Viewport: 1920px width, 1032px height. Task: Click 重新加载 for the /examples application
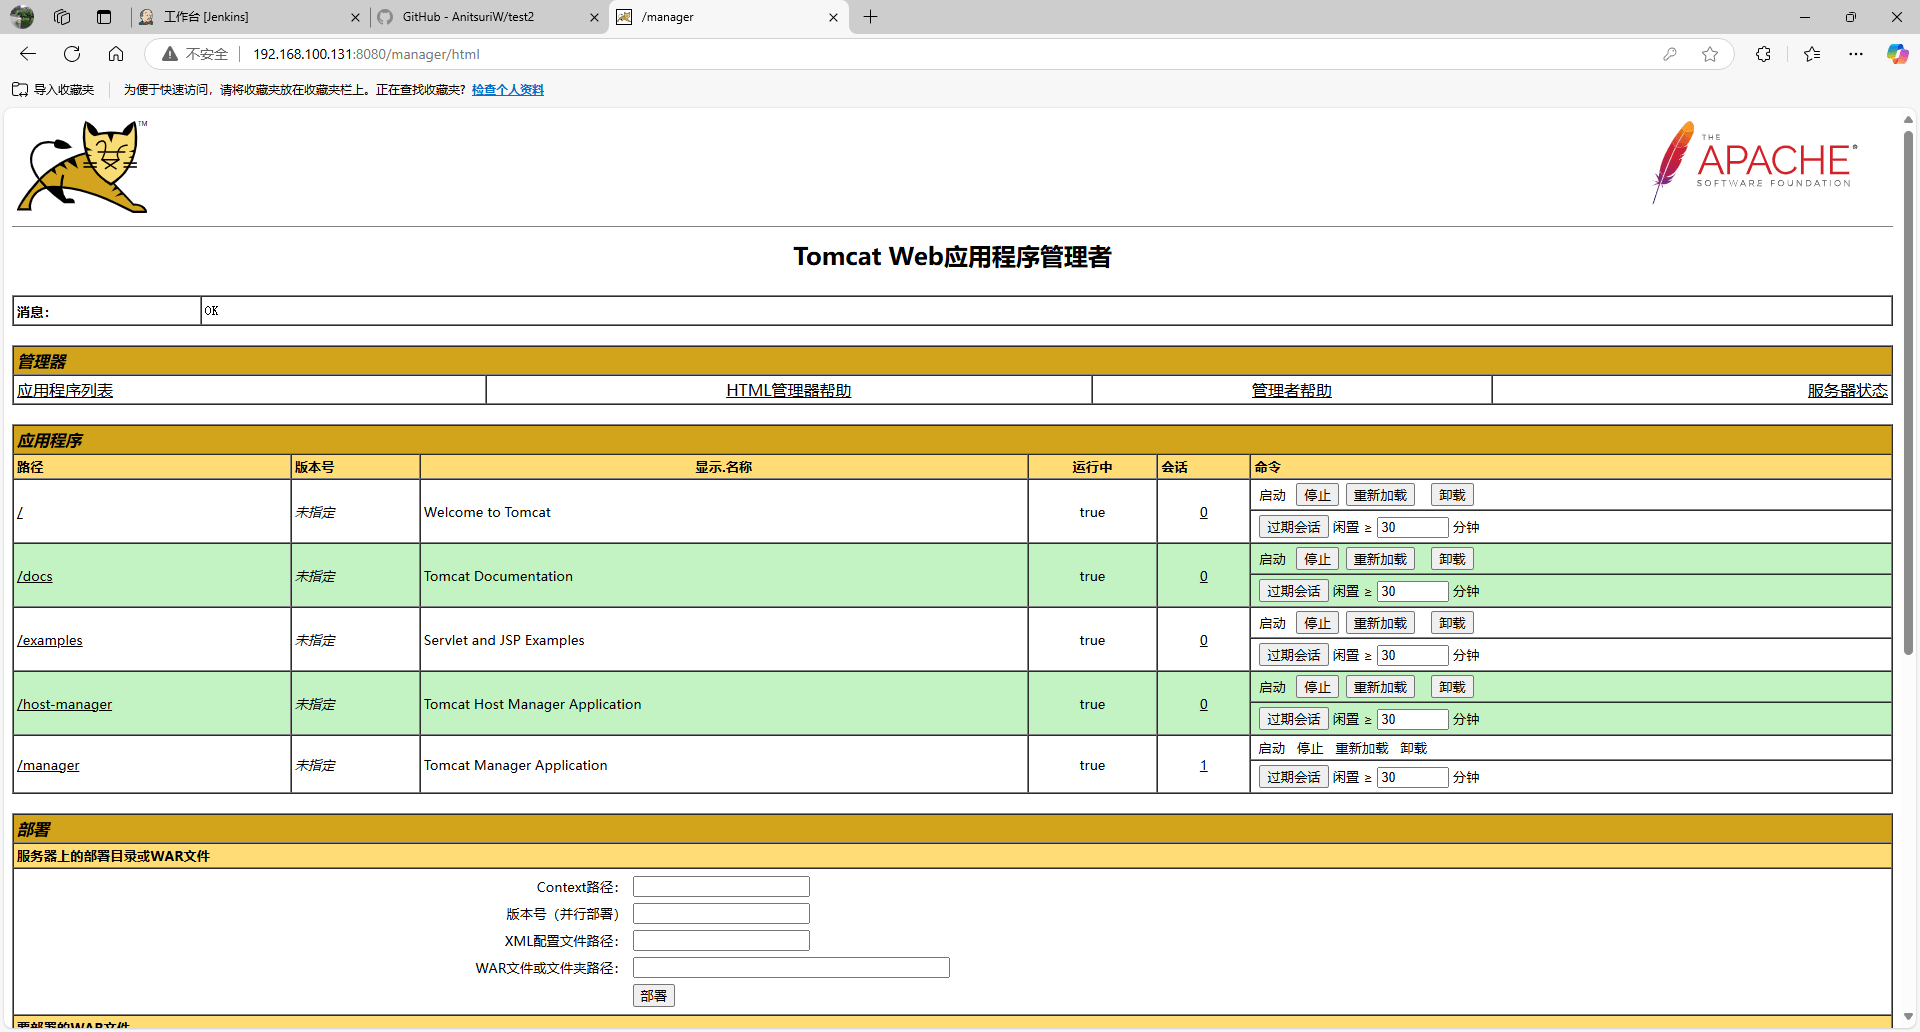(x=1379, y=623)
